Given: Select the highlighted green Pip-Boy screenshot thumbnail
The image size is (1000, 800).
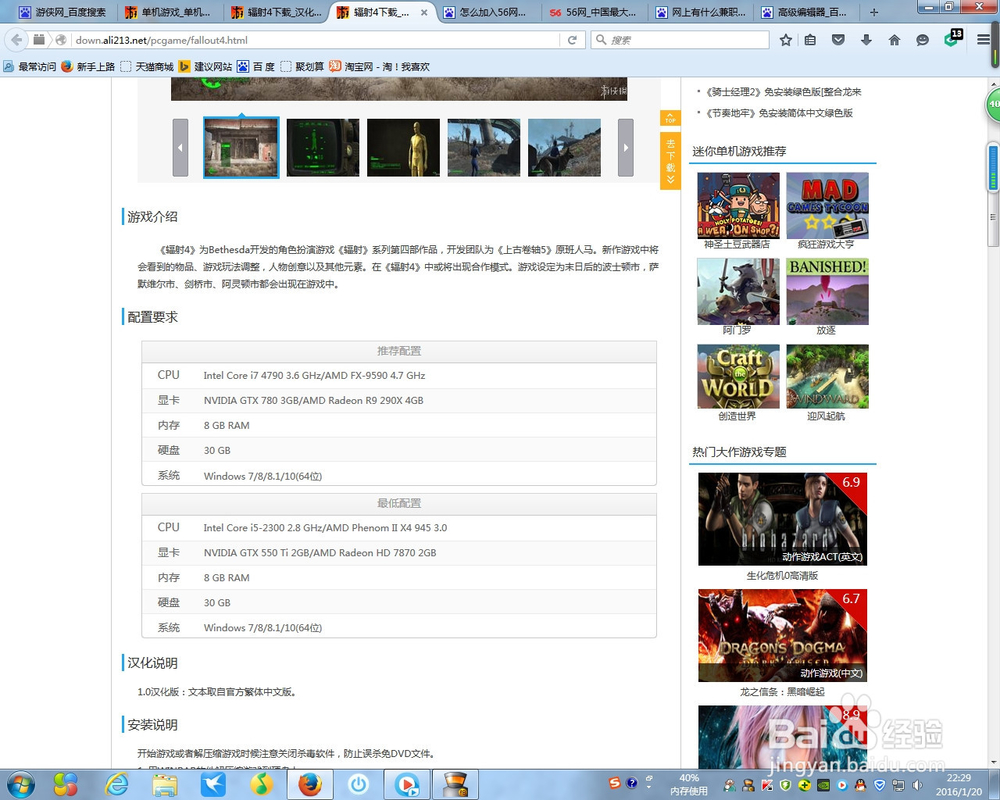Looking at the screenshot, I should pyautogui.click(x=240, y=147).
